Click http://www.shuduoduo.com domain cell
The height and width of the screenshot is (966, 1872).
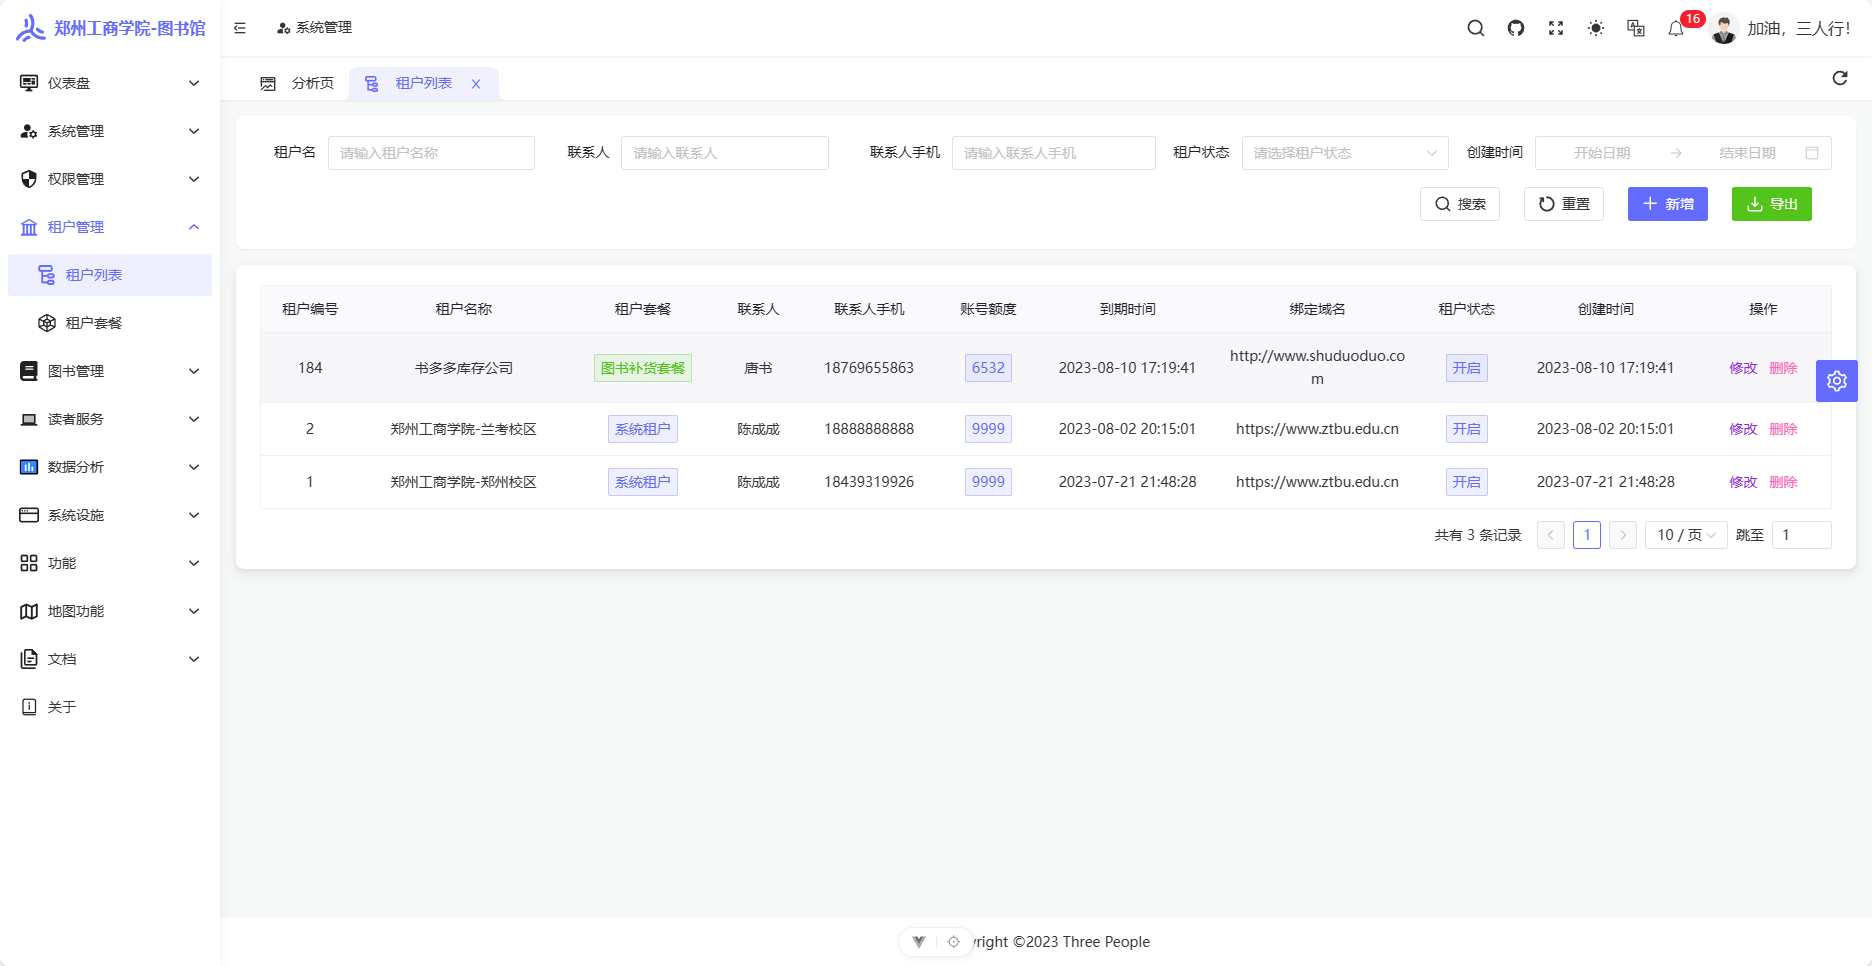(1317, 368)
